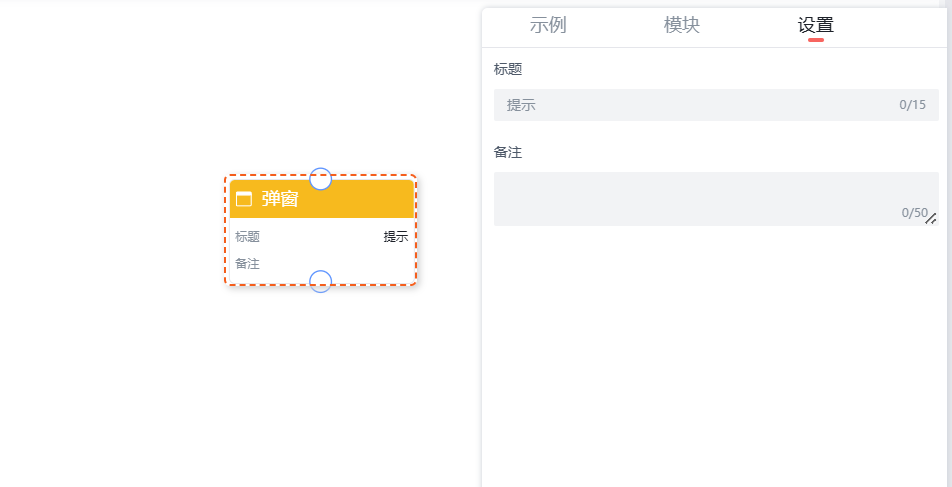Select the 弹窗 node title text
The image size is (952, 487).
pyautogui.click(x=280, y=199)
